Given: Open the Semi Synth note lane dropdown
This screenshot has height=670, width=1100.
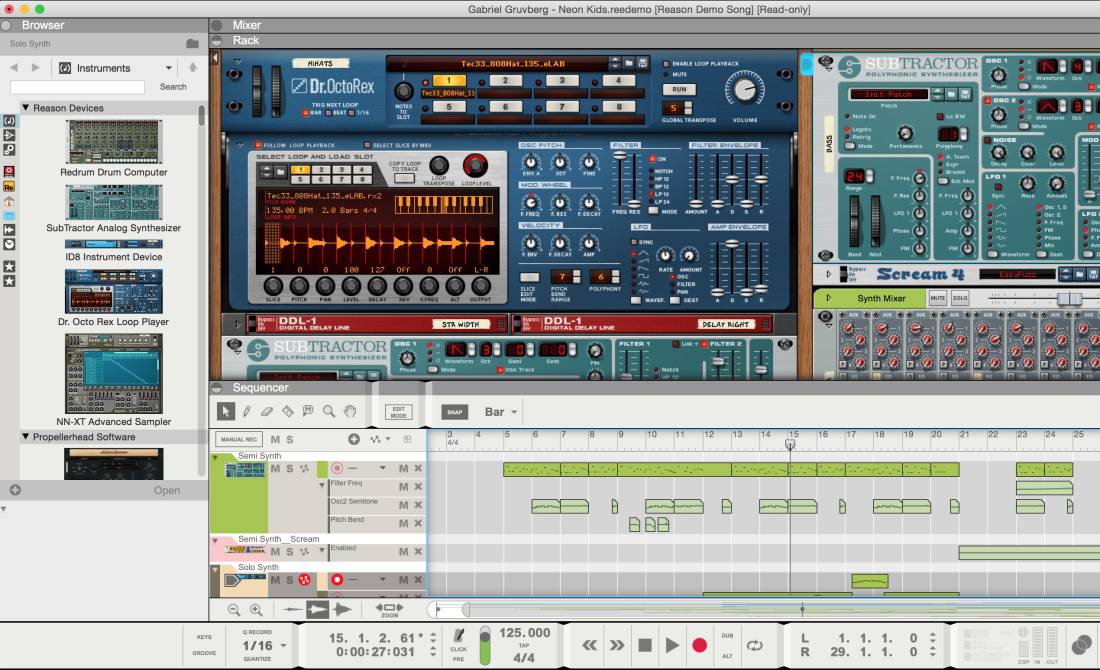Looking at the screenshot, I should 382,468.
